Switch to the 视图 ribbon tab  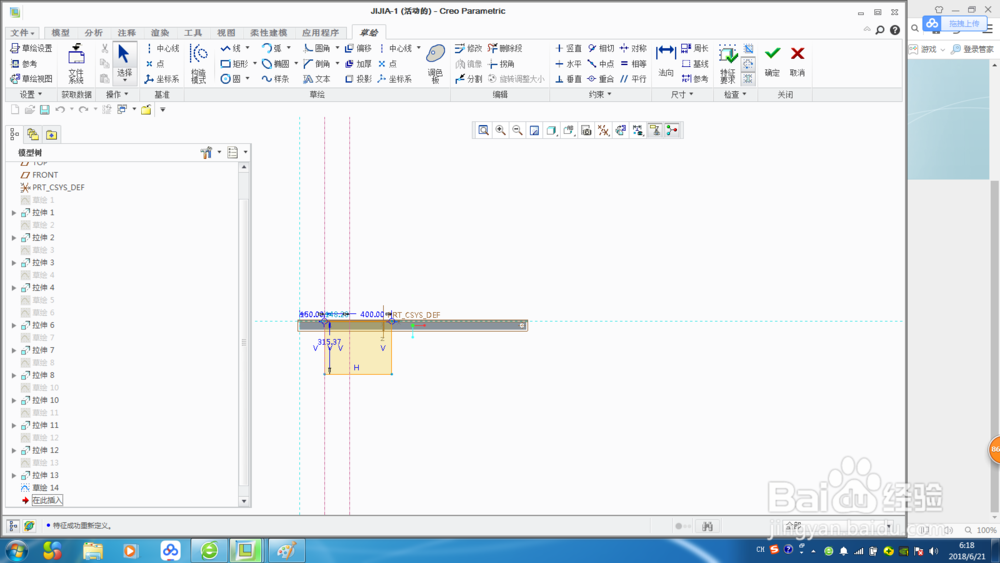[x=226, y=33]
